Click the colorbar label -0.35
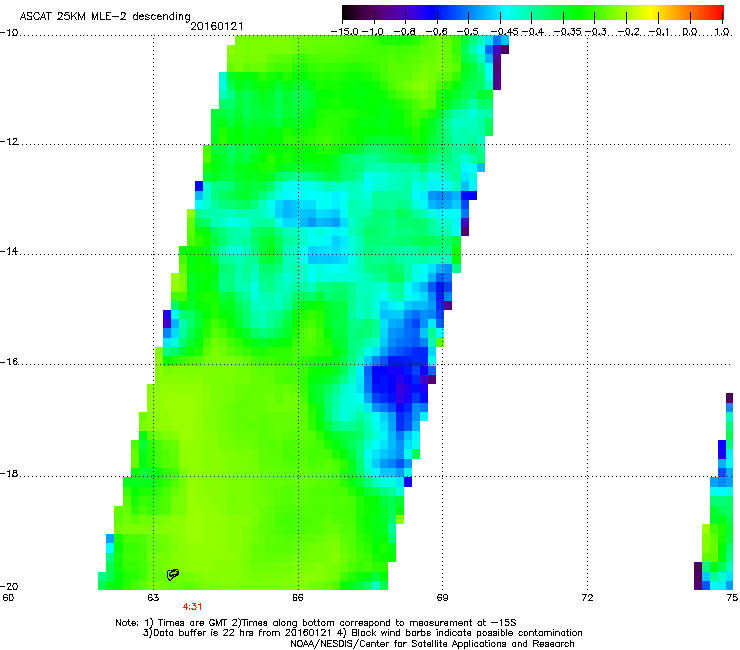This screenshot has width=740, height=650. tap(568, 32)
